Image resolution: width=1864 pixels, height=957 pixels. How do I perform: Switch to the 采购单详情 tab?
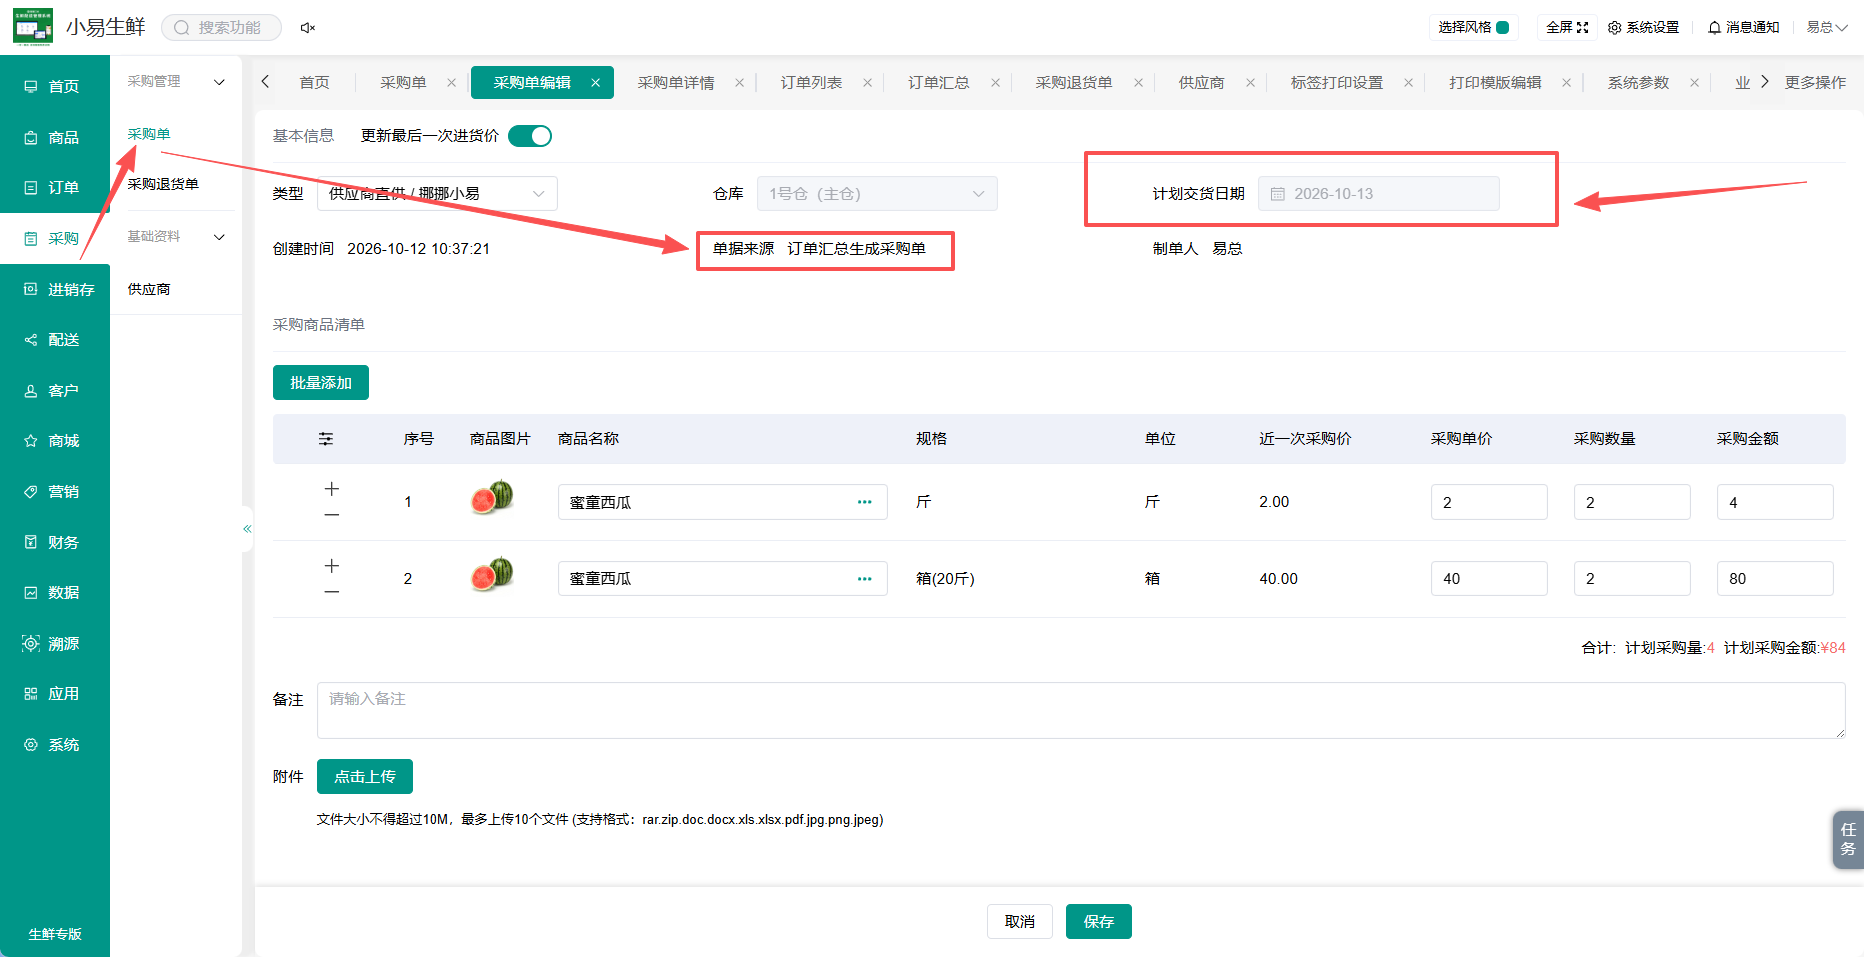(x=676, y=83)
